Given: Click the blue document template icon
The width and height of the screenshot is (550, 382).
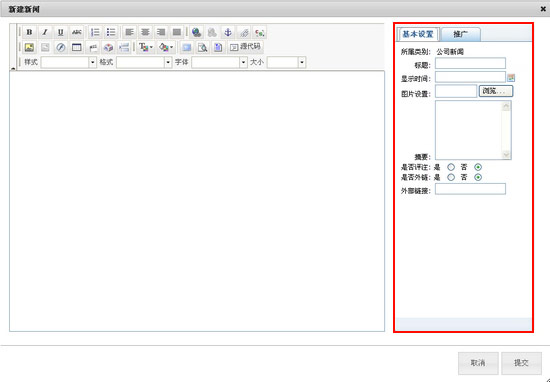Looking at the screenshot, I should (x=218, y=47).
